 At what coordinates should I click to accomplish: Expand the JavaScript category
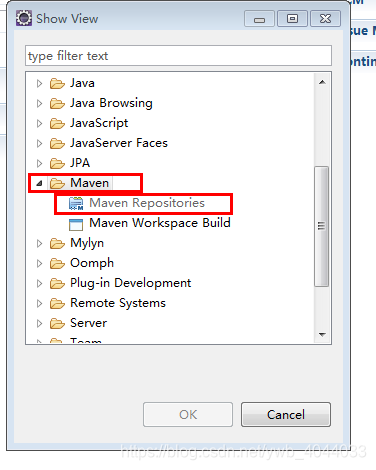(x=39, y=123)
